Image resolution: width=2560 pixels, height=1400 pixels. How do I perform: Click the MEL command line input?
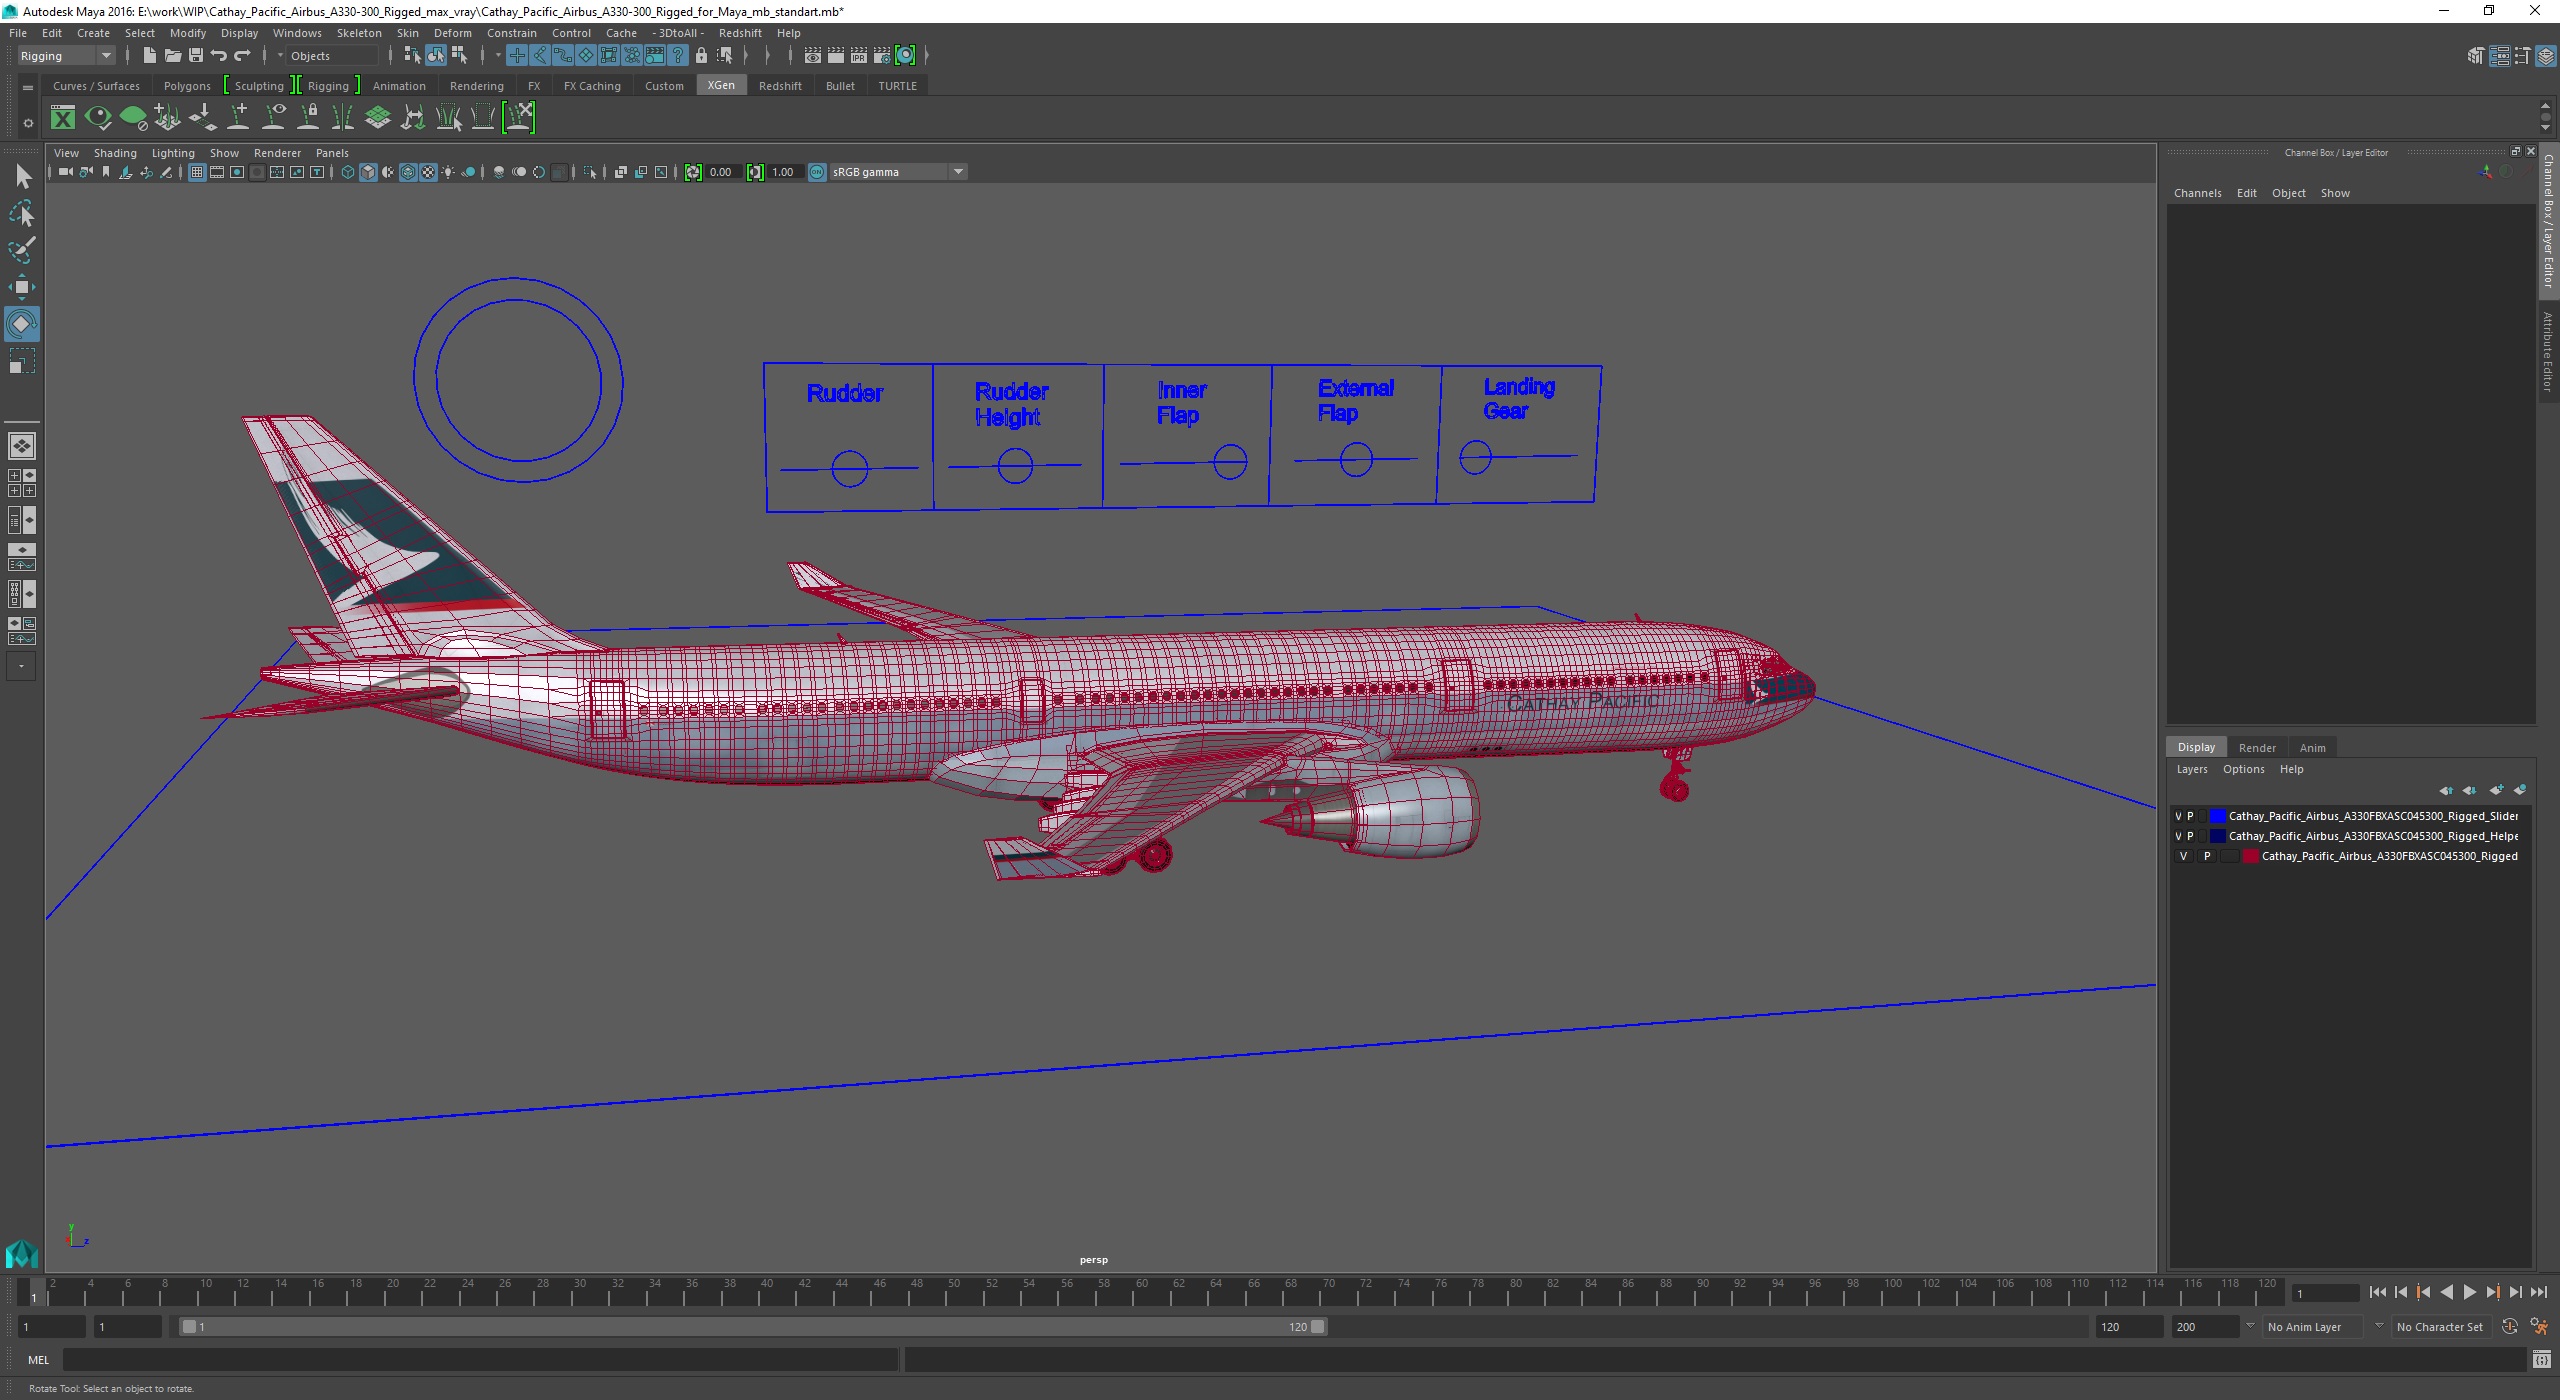coord(480,1360)
